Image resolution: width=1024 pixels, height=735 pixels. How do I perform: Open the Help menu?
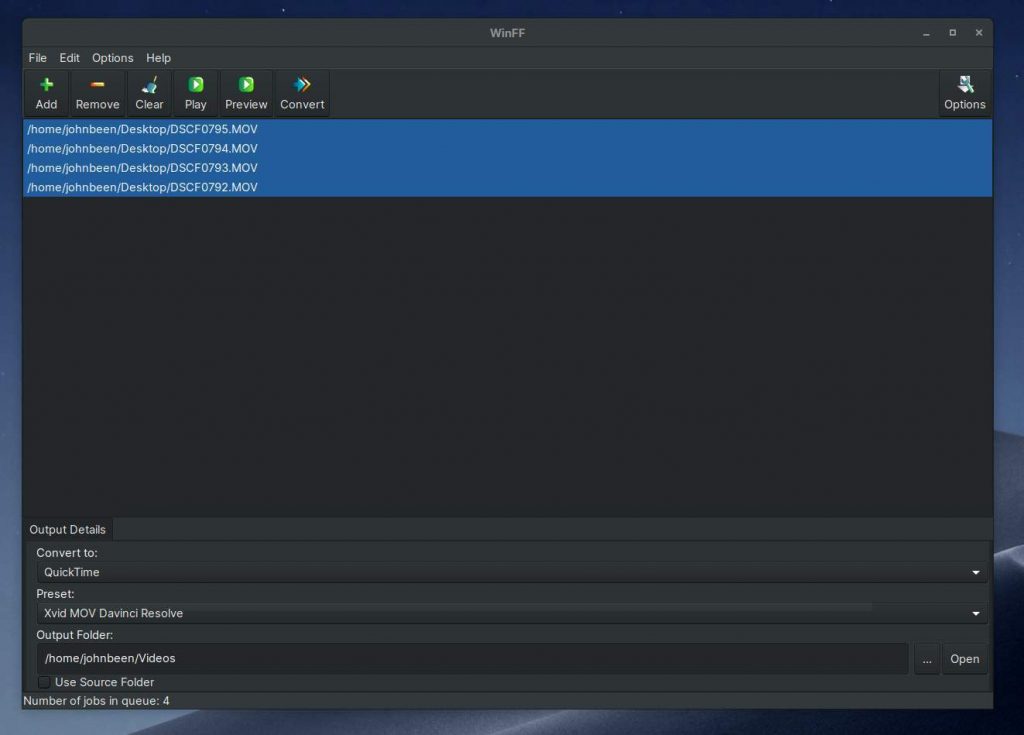coord(158,58)
